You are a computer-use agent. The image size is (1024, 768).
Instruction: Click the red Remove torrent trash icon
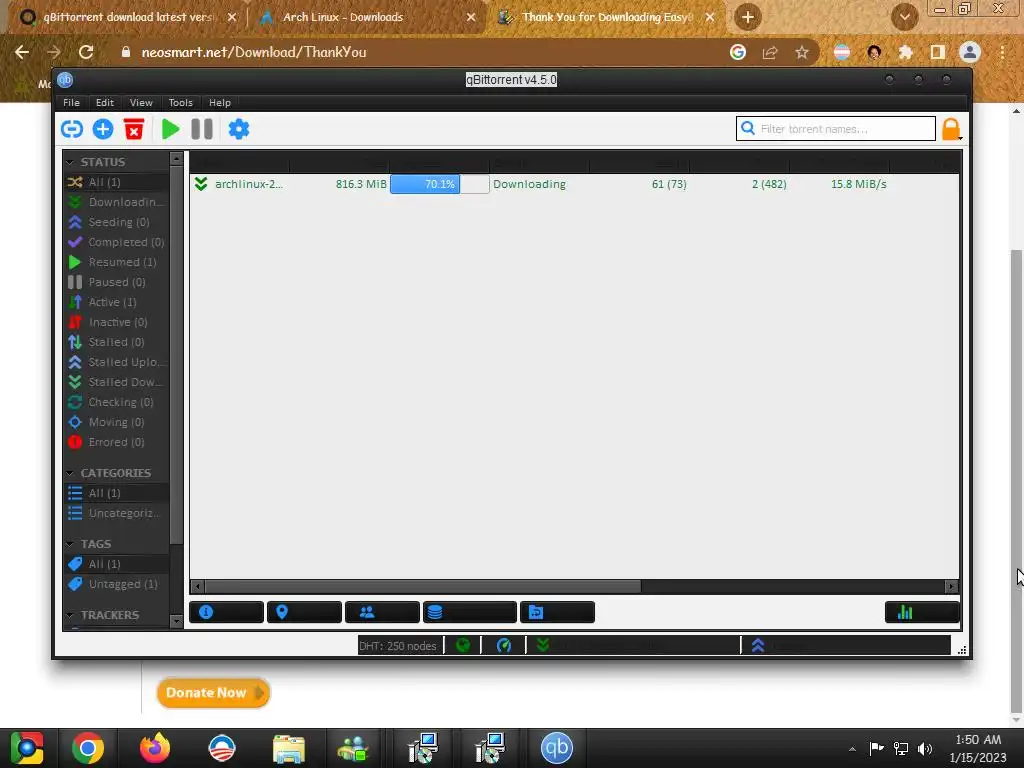coord(134,129)
